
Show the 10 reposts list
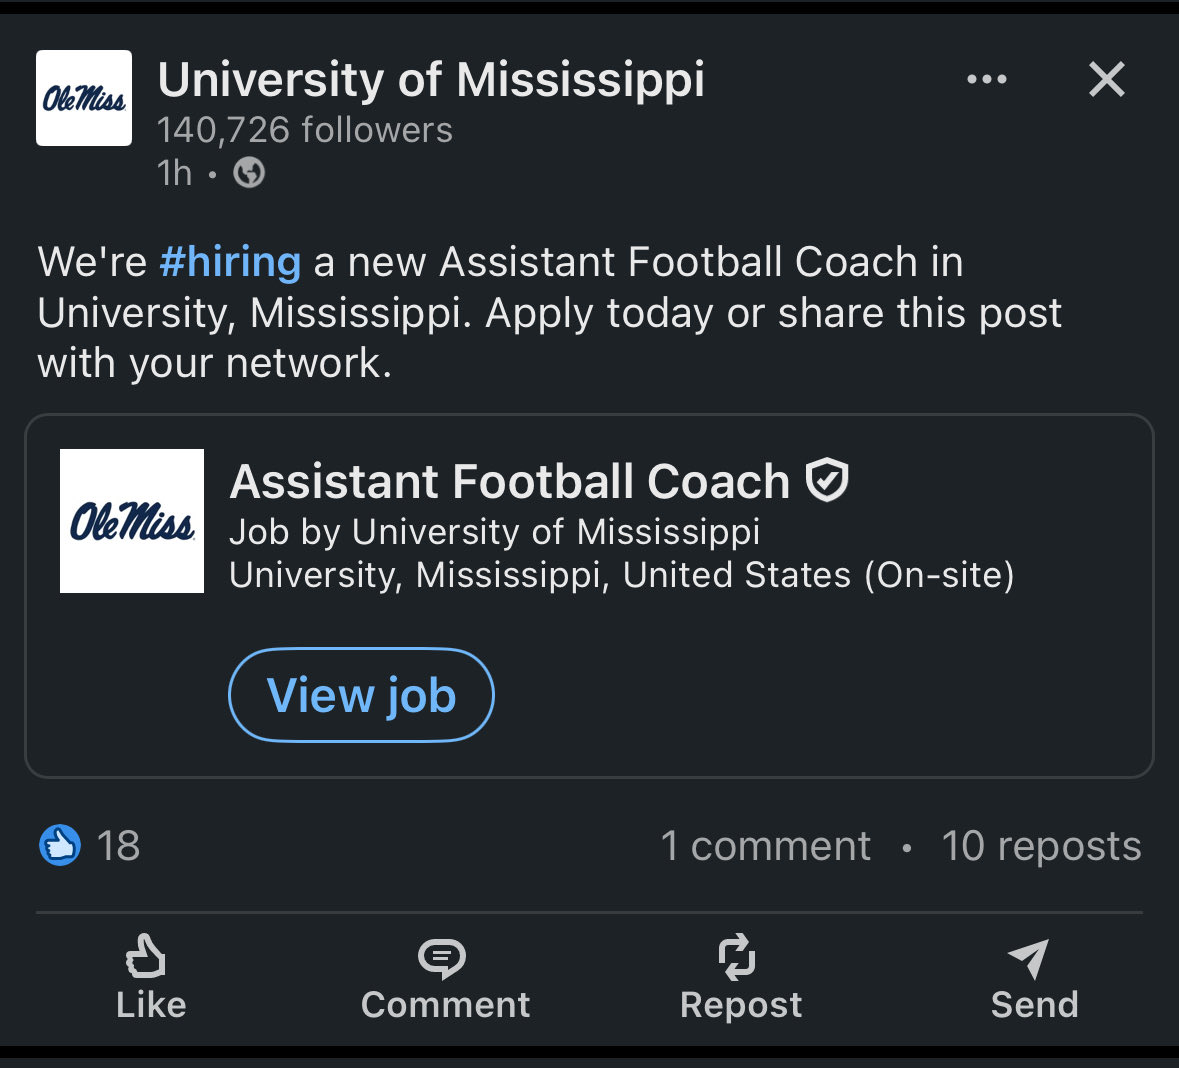(x=1041, y=846)
